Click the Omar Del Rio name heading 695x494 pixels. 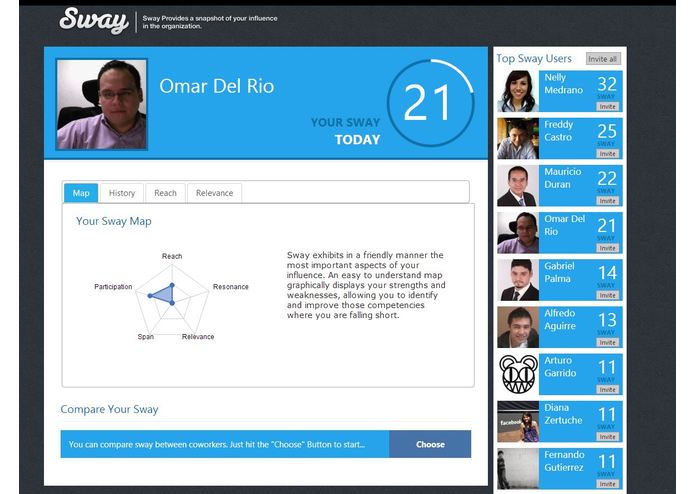[217, 86]
